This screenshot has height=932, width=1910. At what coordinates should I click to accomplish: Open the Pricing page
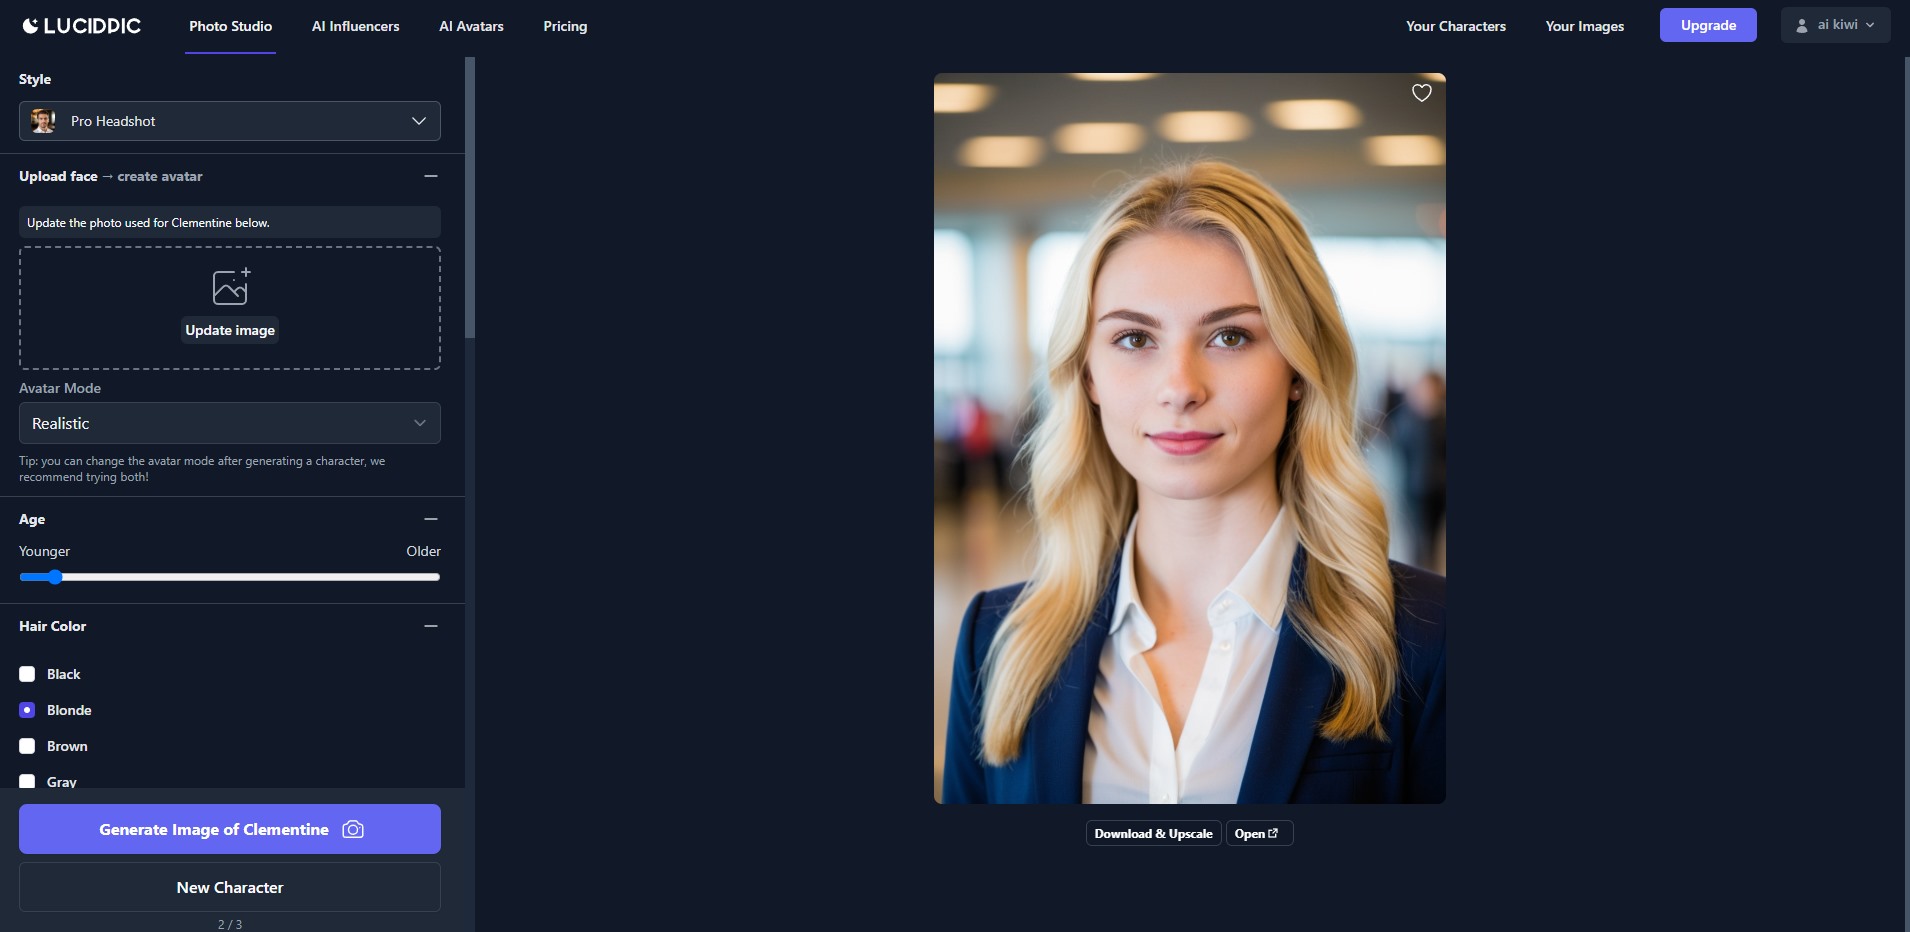[565, 26]
